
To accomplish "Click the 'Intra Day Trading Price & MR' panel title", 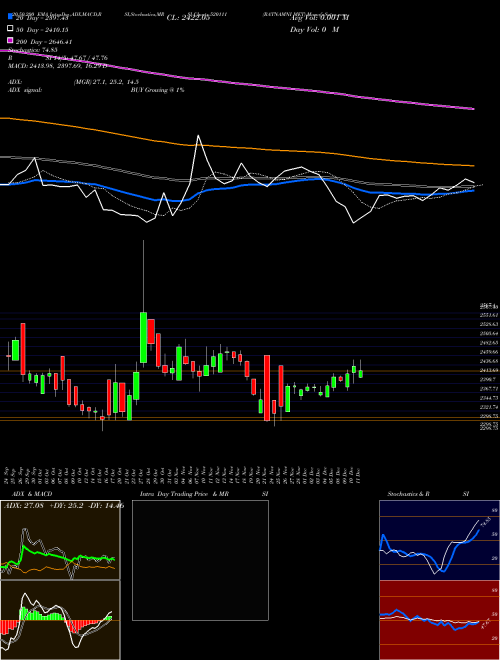I will click(184, 494).
